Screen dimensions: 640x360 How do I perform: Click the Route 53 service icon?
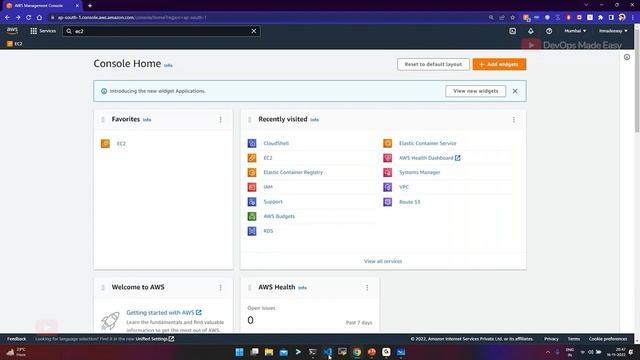click(387, 202)
